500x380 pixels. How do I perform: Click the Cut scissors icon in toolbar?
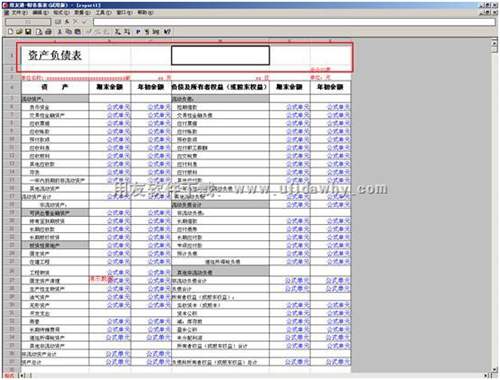[60, 32]
